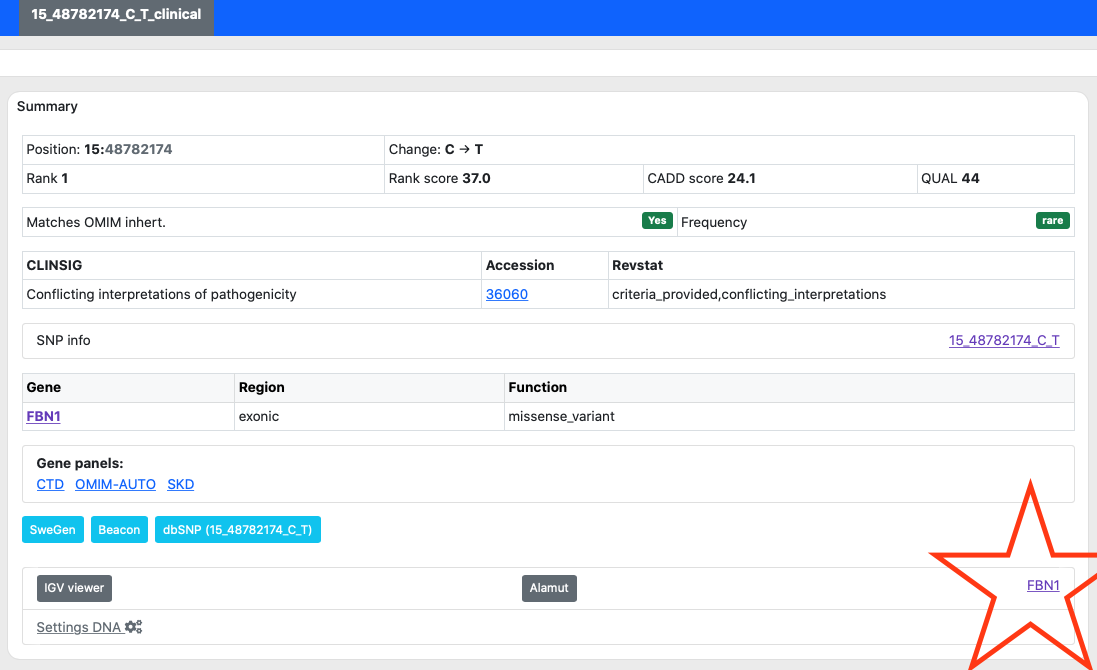Open the variant in Alamut
Screen dimensions: 1097x670
pyautogui.click(x=549, y=588)
